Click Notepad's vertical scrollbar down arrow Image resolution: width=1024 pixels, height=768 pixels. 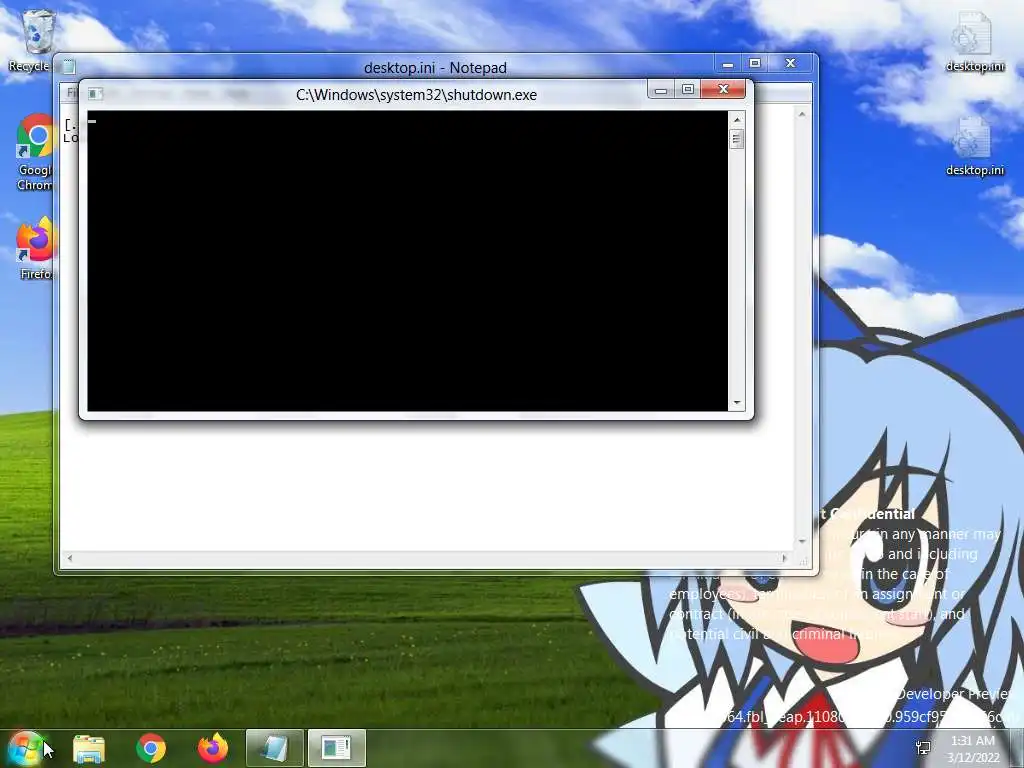tap(801, 541)
